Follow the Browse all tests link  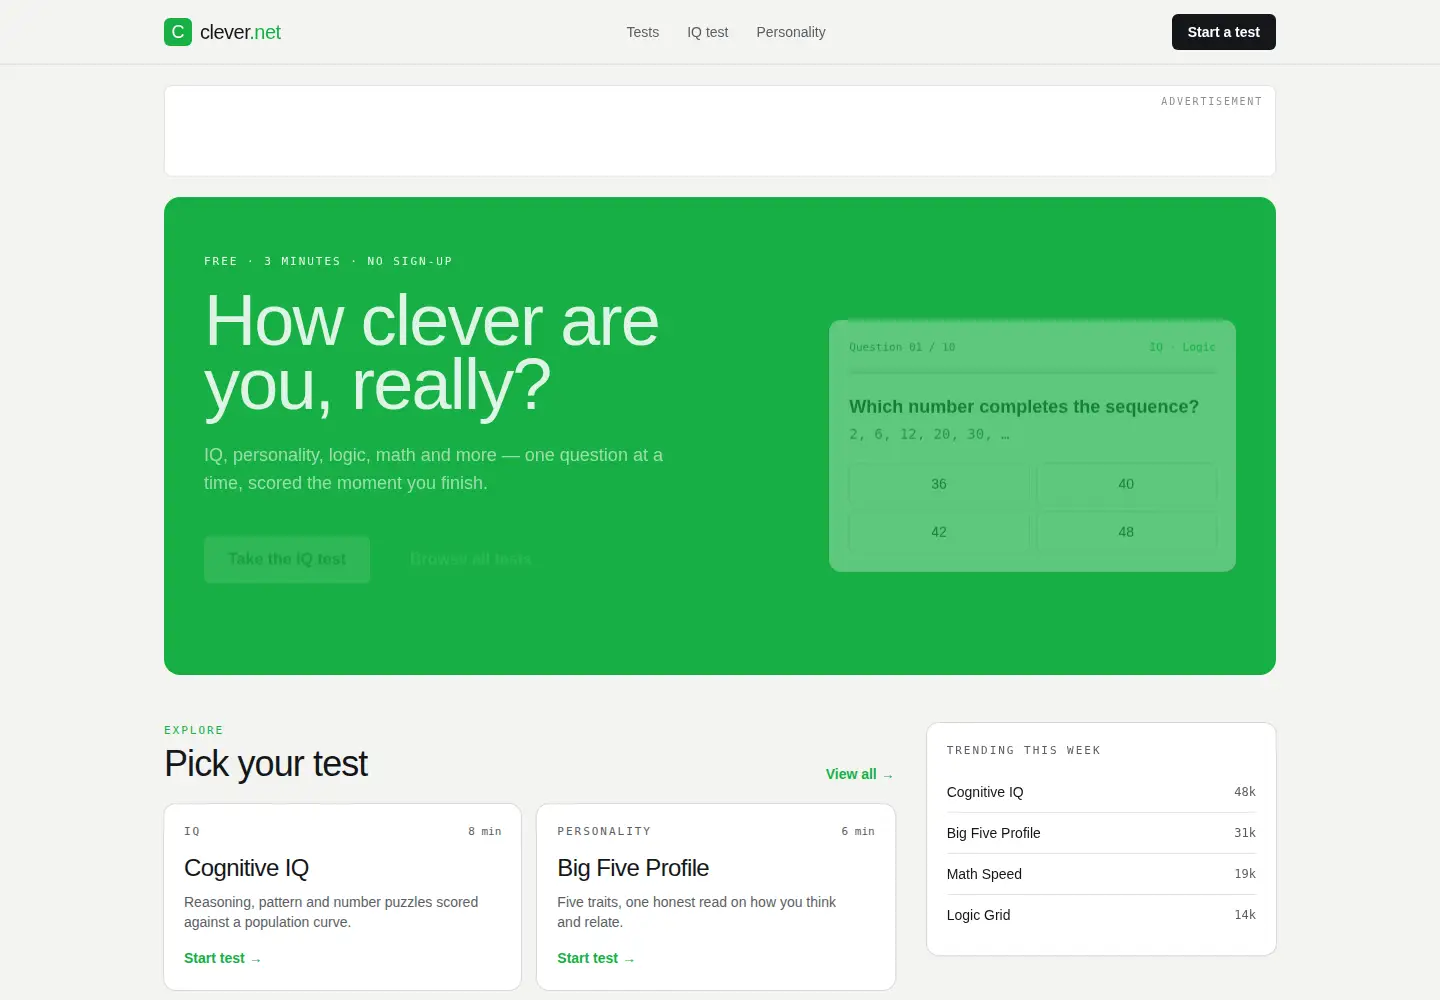click(470, 559)
